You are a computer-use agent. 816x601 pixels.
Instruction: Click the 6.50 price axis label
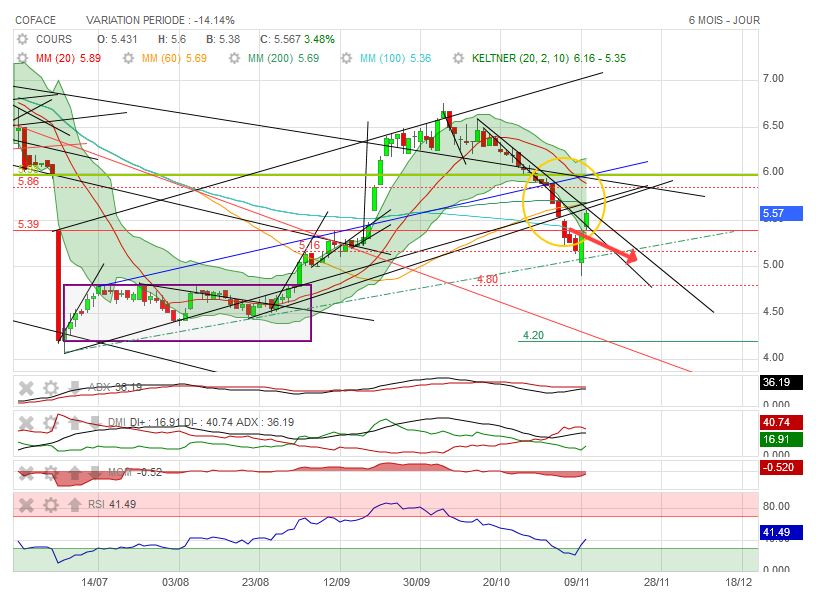(773, 125)
